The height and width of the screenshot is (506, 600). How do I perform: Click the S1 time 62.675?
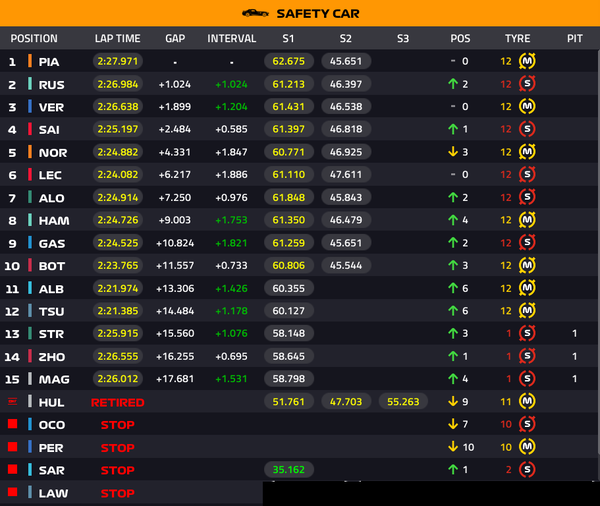[x=289, y=61]
